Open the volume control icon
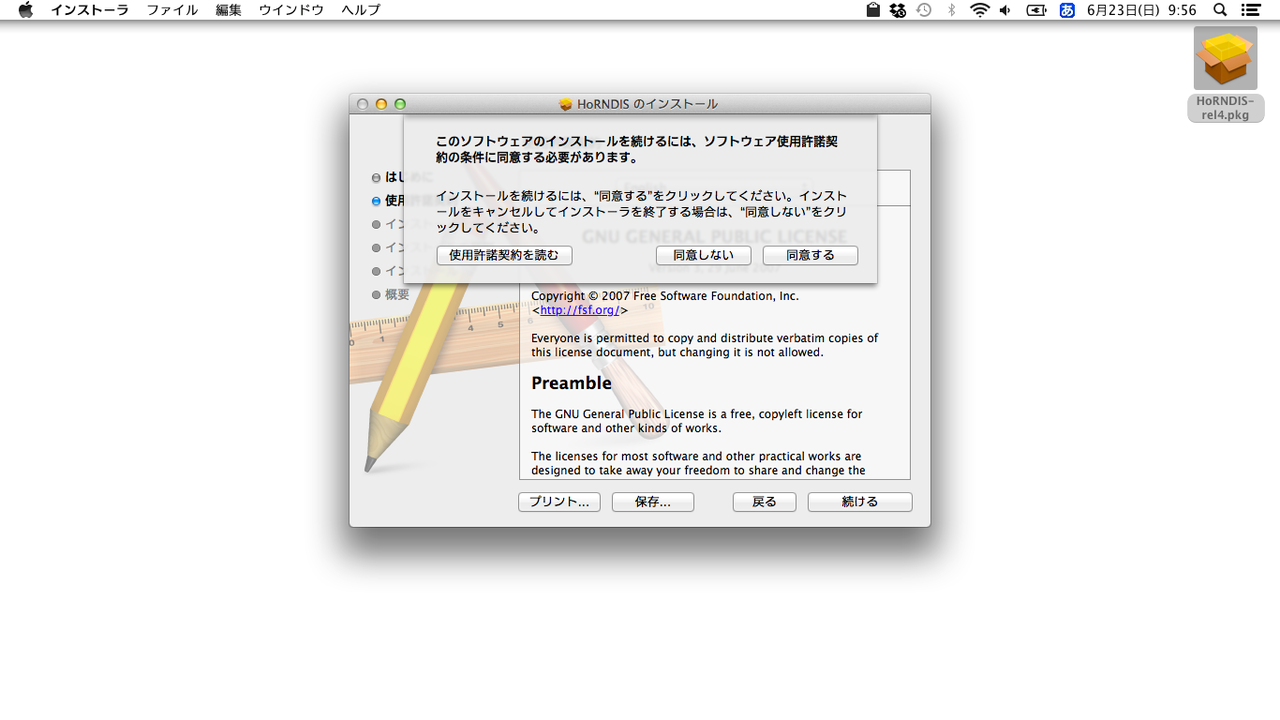Viewport: 1280px width, 720px height. 1005,10
